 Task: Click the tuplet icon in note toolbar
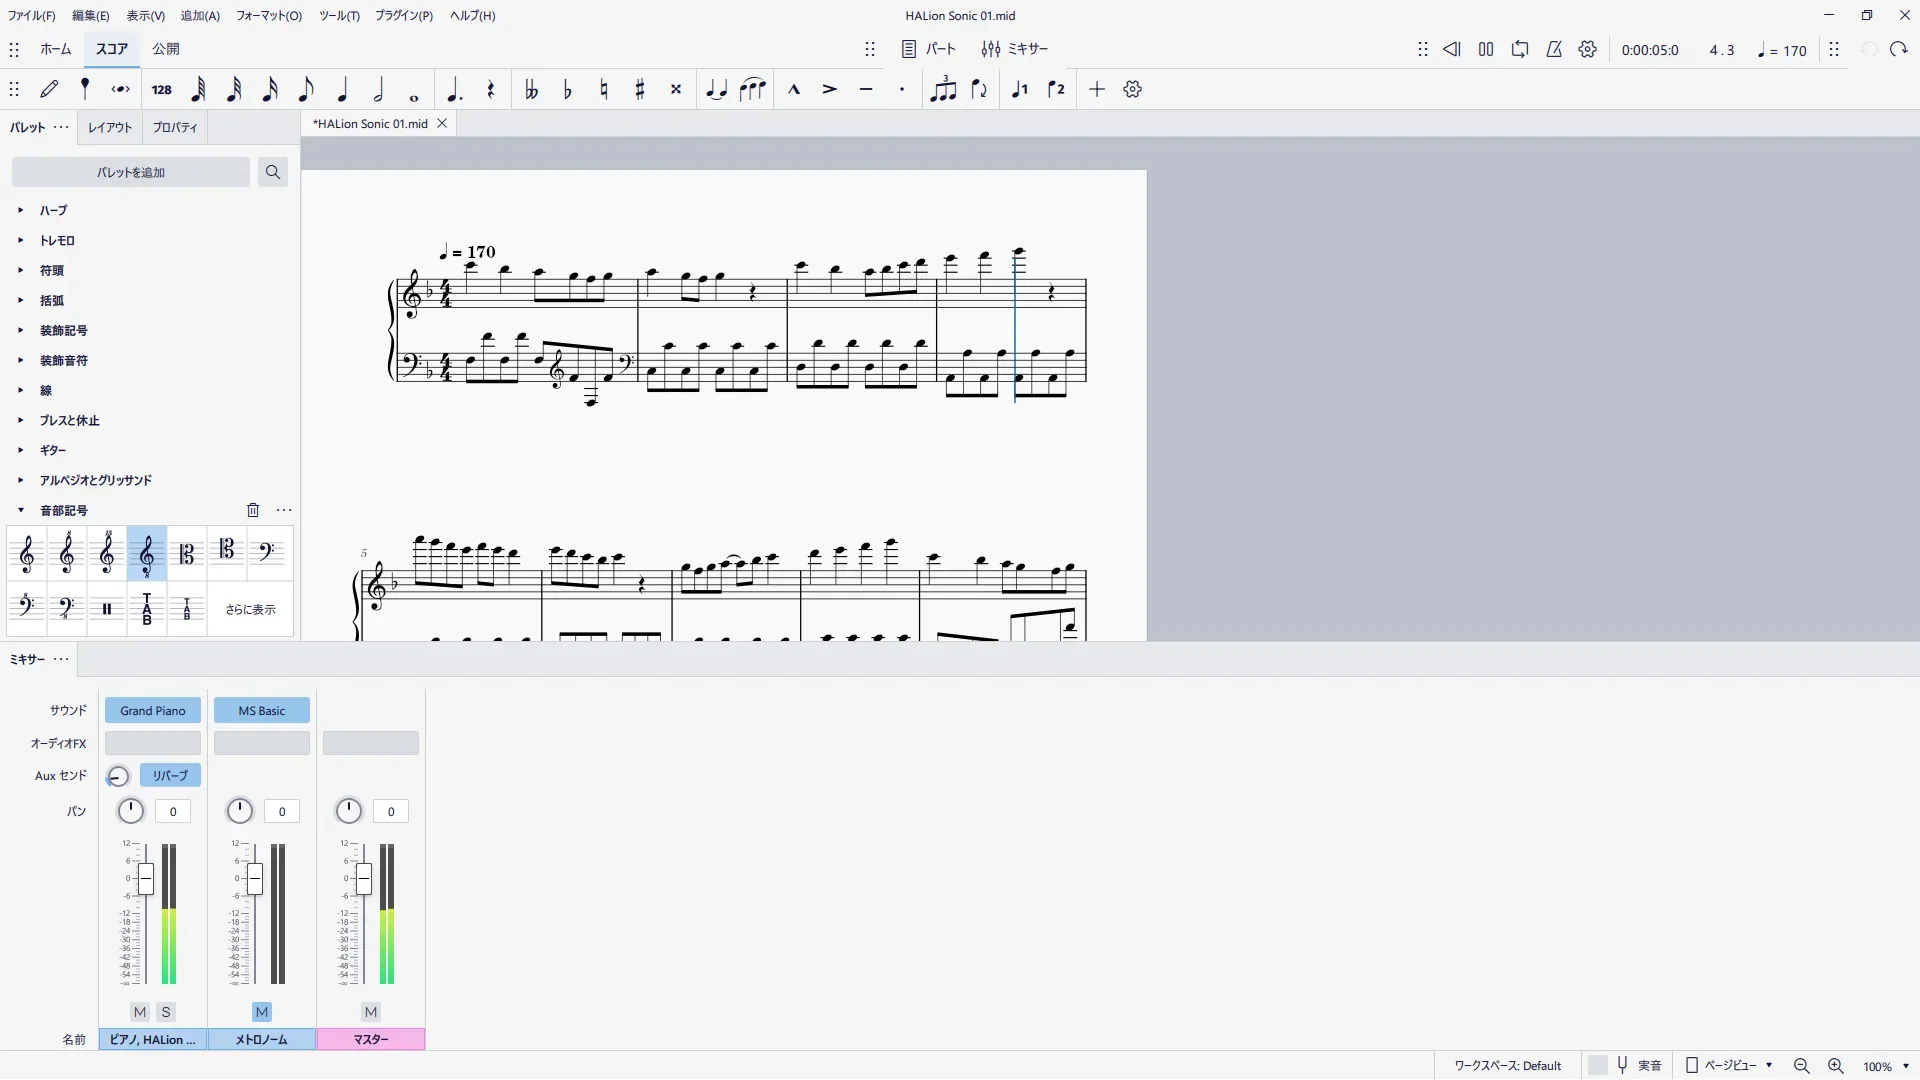942,90
